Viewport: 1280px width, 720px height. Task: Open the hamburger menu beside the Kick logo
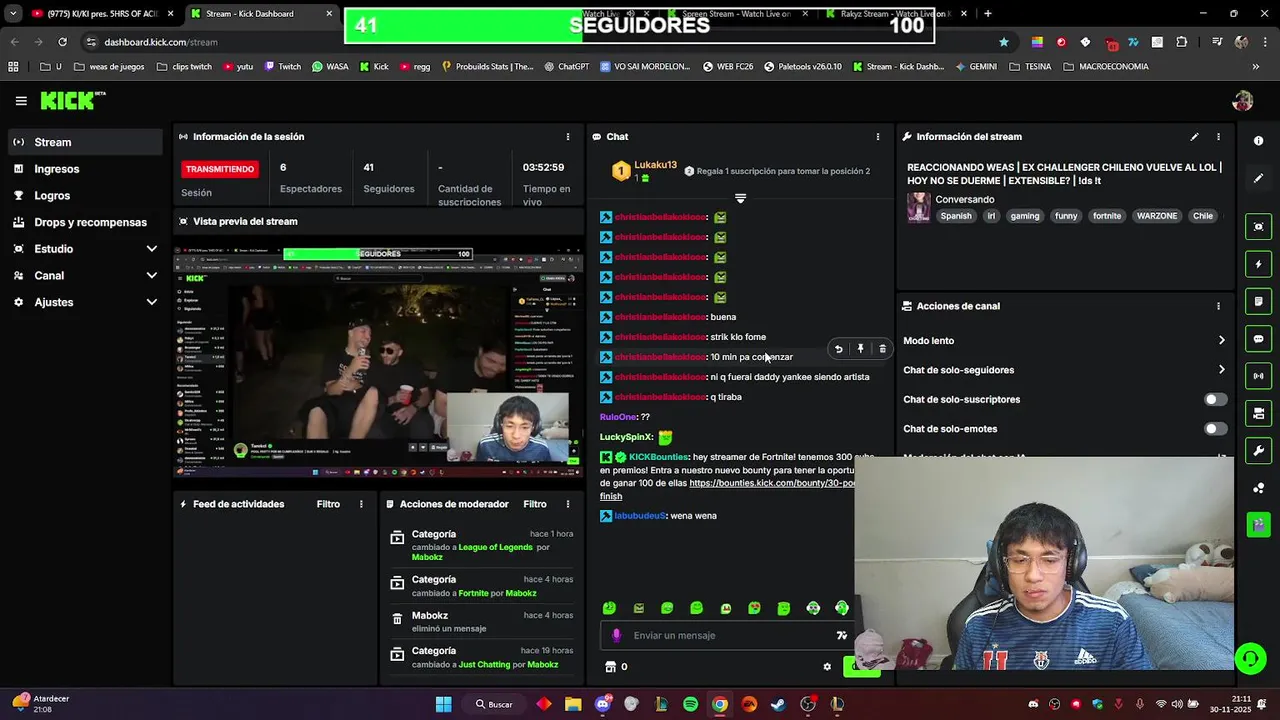(x=21, y=101)
